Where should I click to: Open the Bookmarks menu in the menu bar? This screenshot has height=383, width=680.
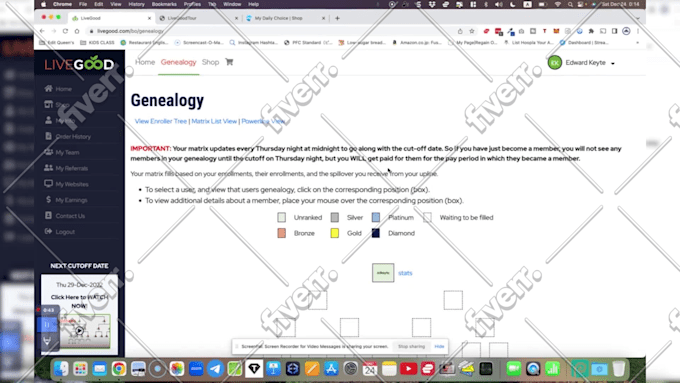click(164, 4)
